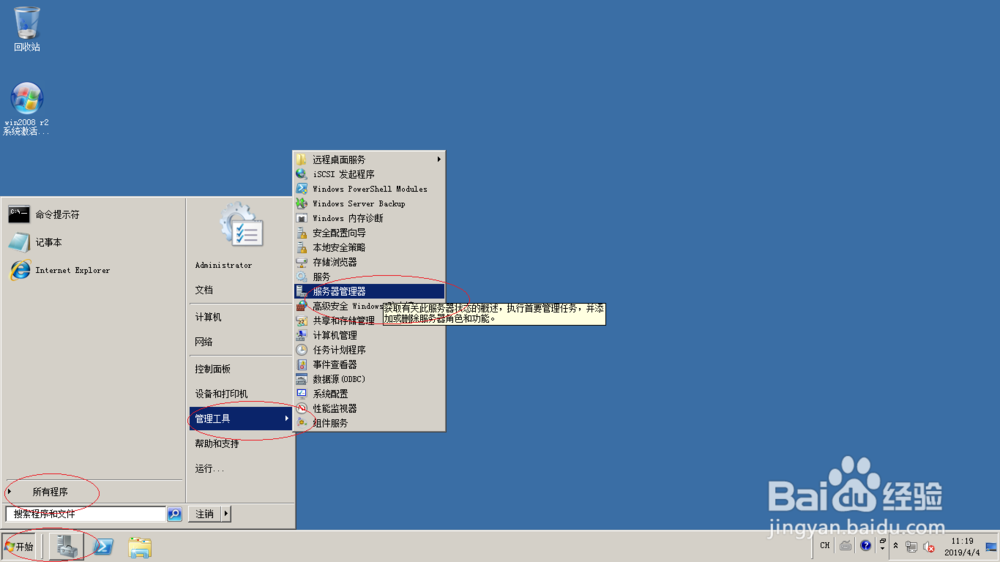The height and width of the screenshot is (562, 1000).
Task: Launch Windows PowerShell from the taskbar
Action: click(x=103, y=547)
